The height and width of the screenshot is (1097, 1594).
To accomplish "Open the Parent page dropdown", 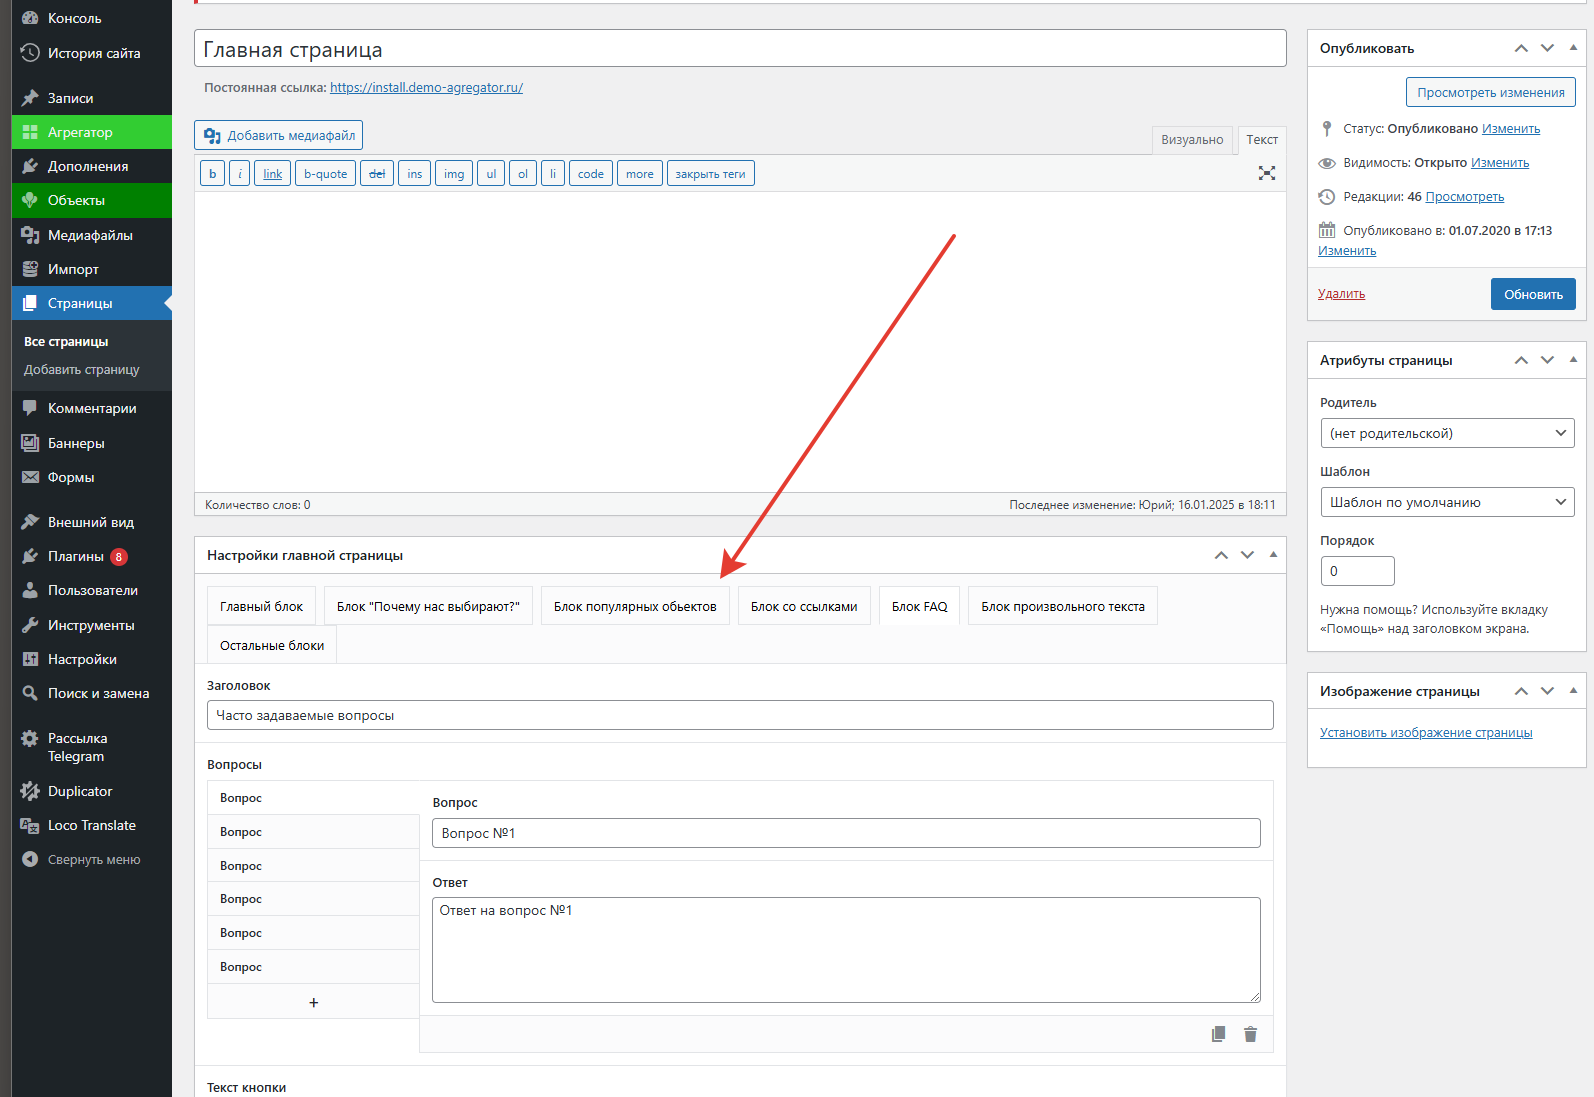I will click(1446, 433).
